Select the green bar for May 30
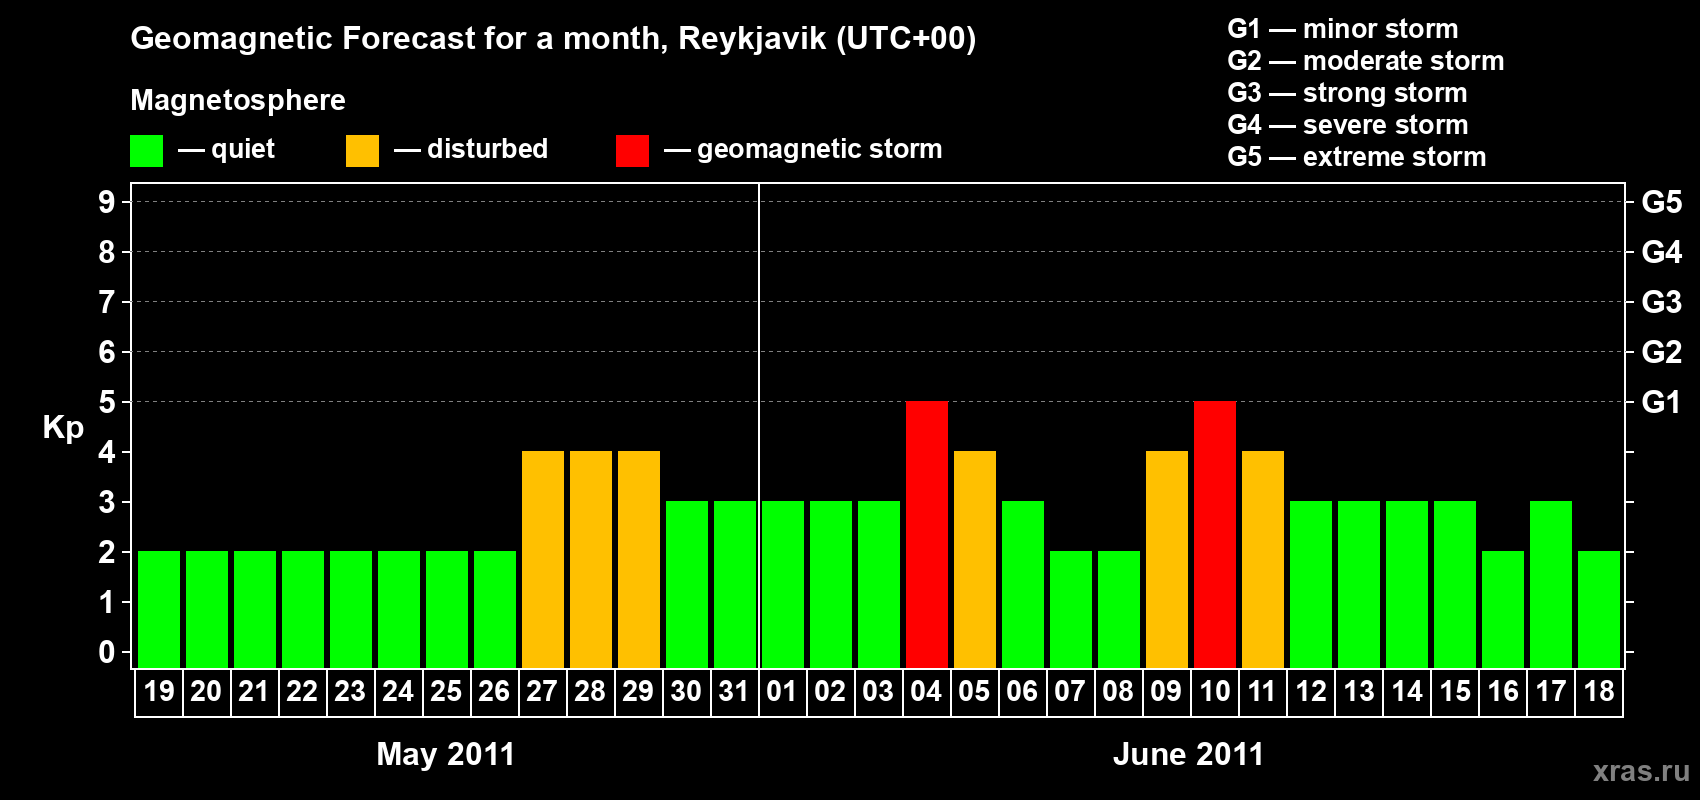The height and width of the screenshot is (800, 1700). (x=687, y=584)
